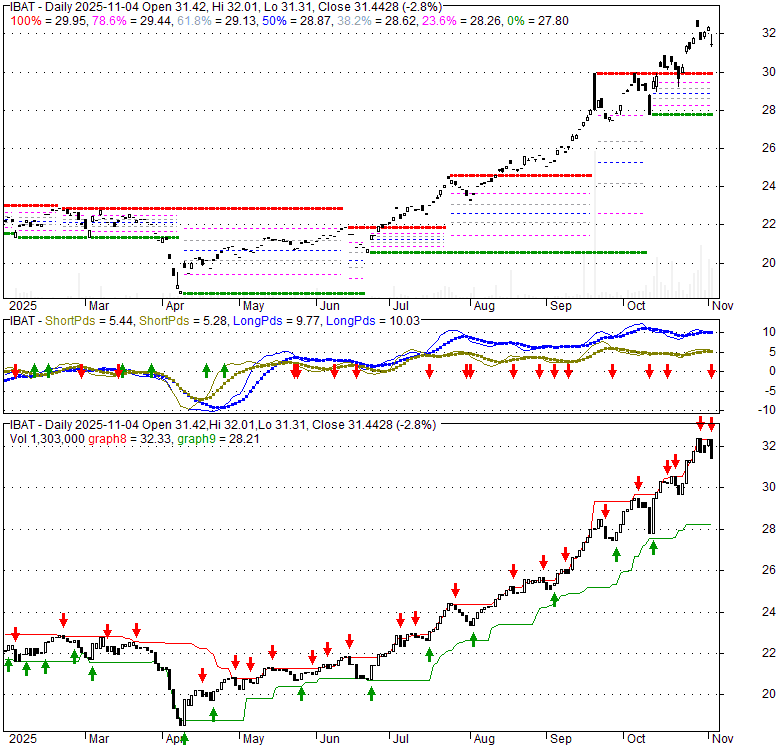Click the green 'graph9 = 28.21' legend entry
The width and height of the screenshot is (780, 745).
[x=218, y=439]
